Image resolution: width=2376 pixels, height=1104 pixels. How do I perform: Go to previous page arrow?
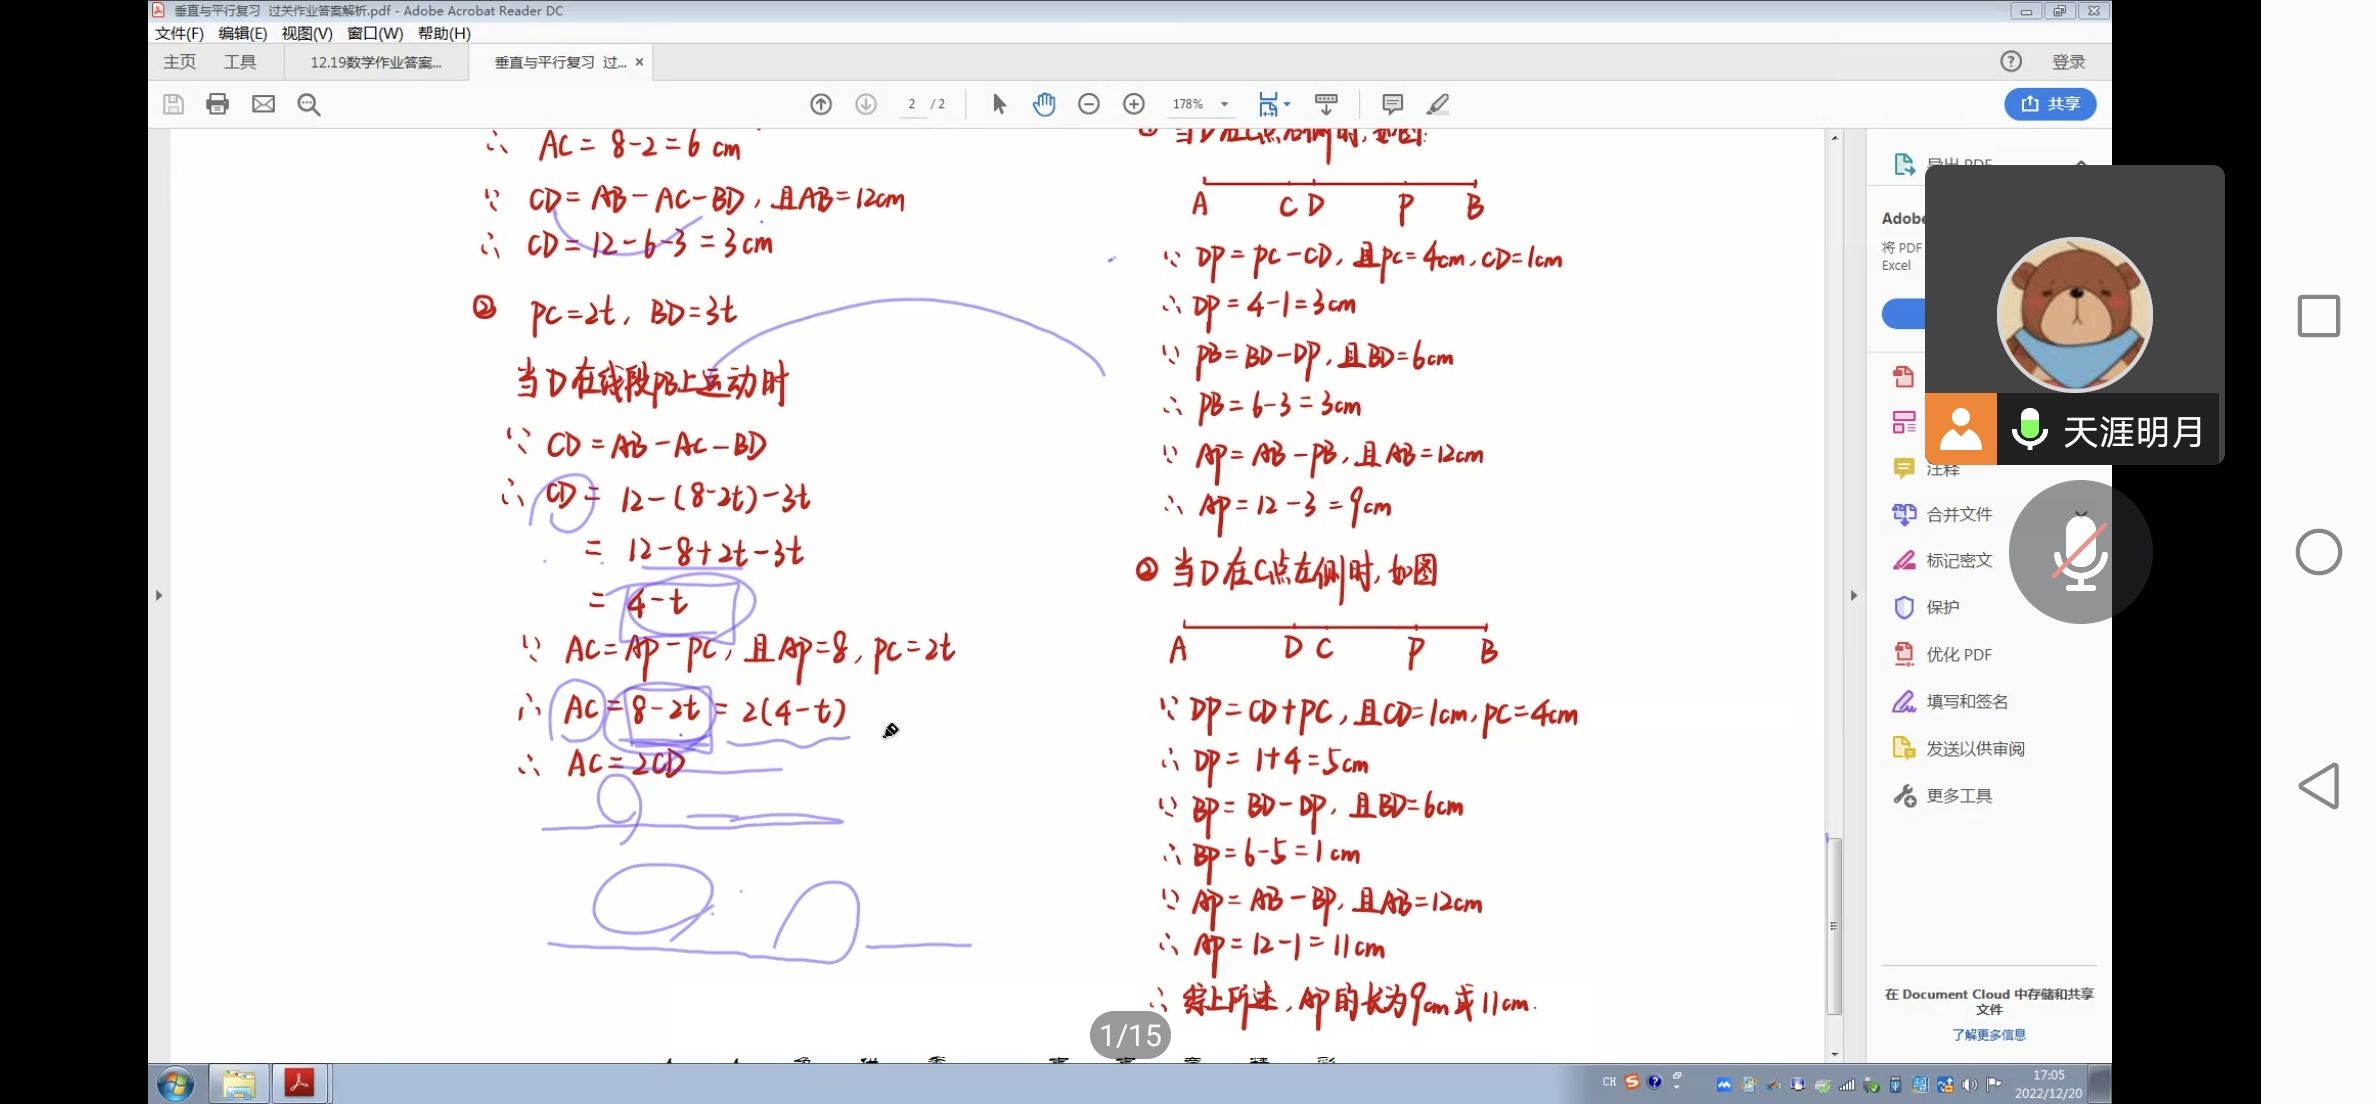821,104
